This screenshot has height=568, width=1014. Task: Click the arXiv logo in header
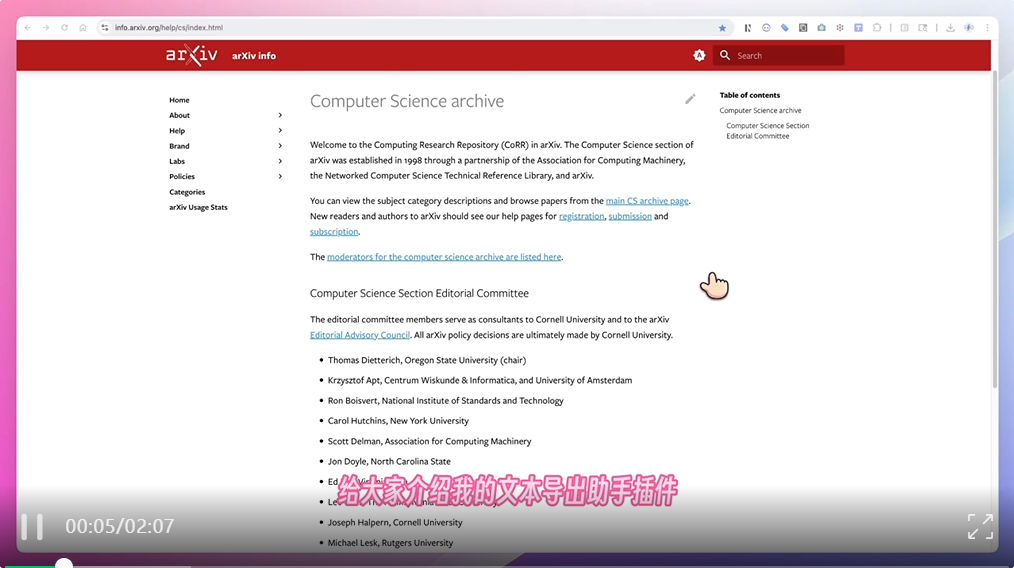click(x=191, y=55)
